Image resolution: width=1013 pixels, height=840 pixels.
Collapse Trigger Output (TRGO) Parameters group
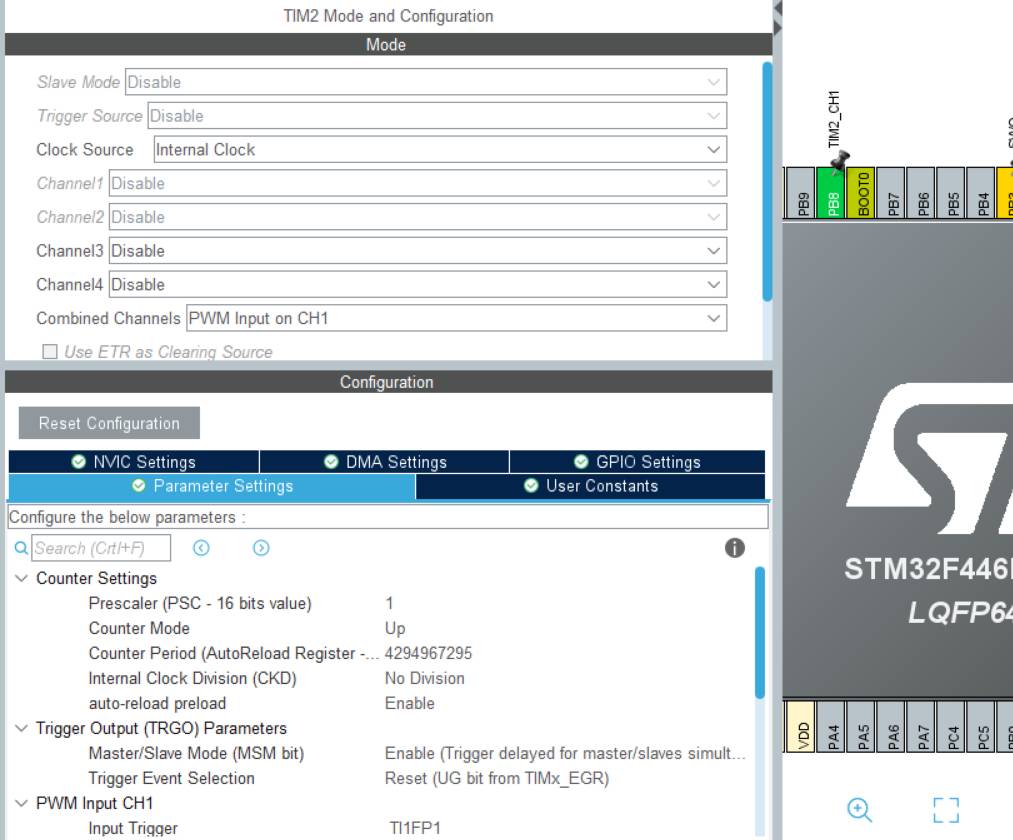click(21, 728)
